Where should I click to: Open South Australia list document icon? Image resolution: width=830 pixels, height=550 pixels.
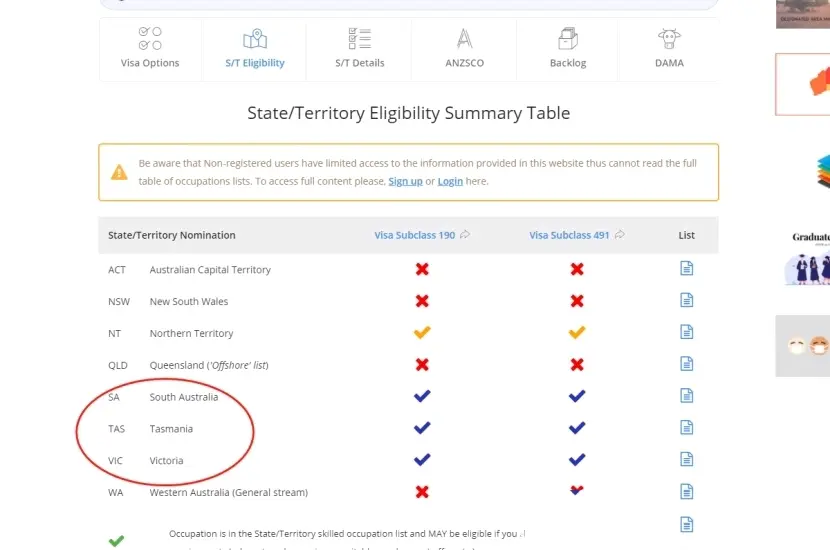tap(687, 396)
